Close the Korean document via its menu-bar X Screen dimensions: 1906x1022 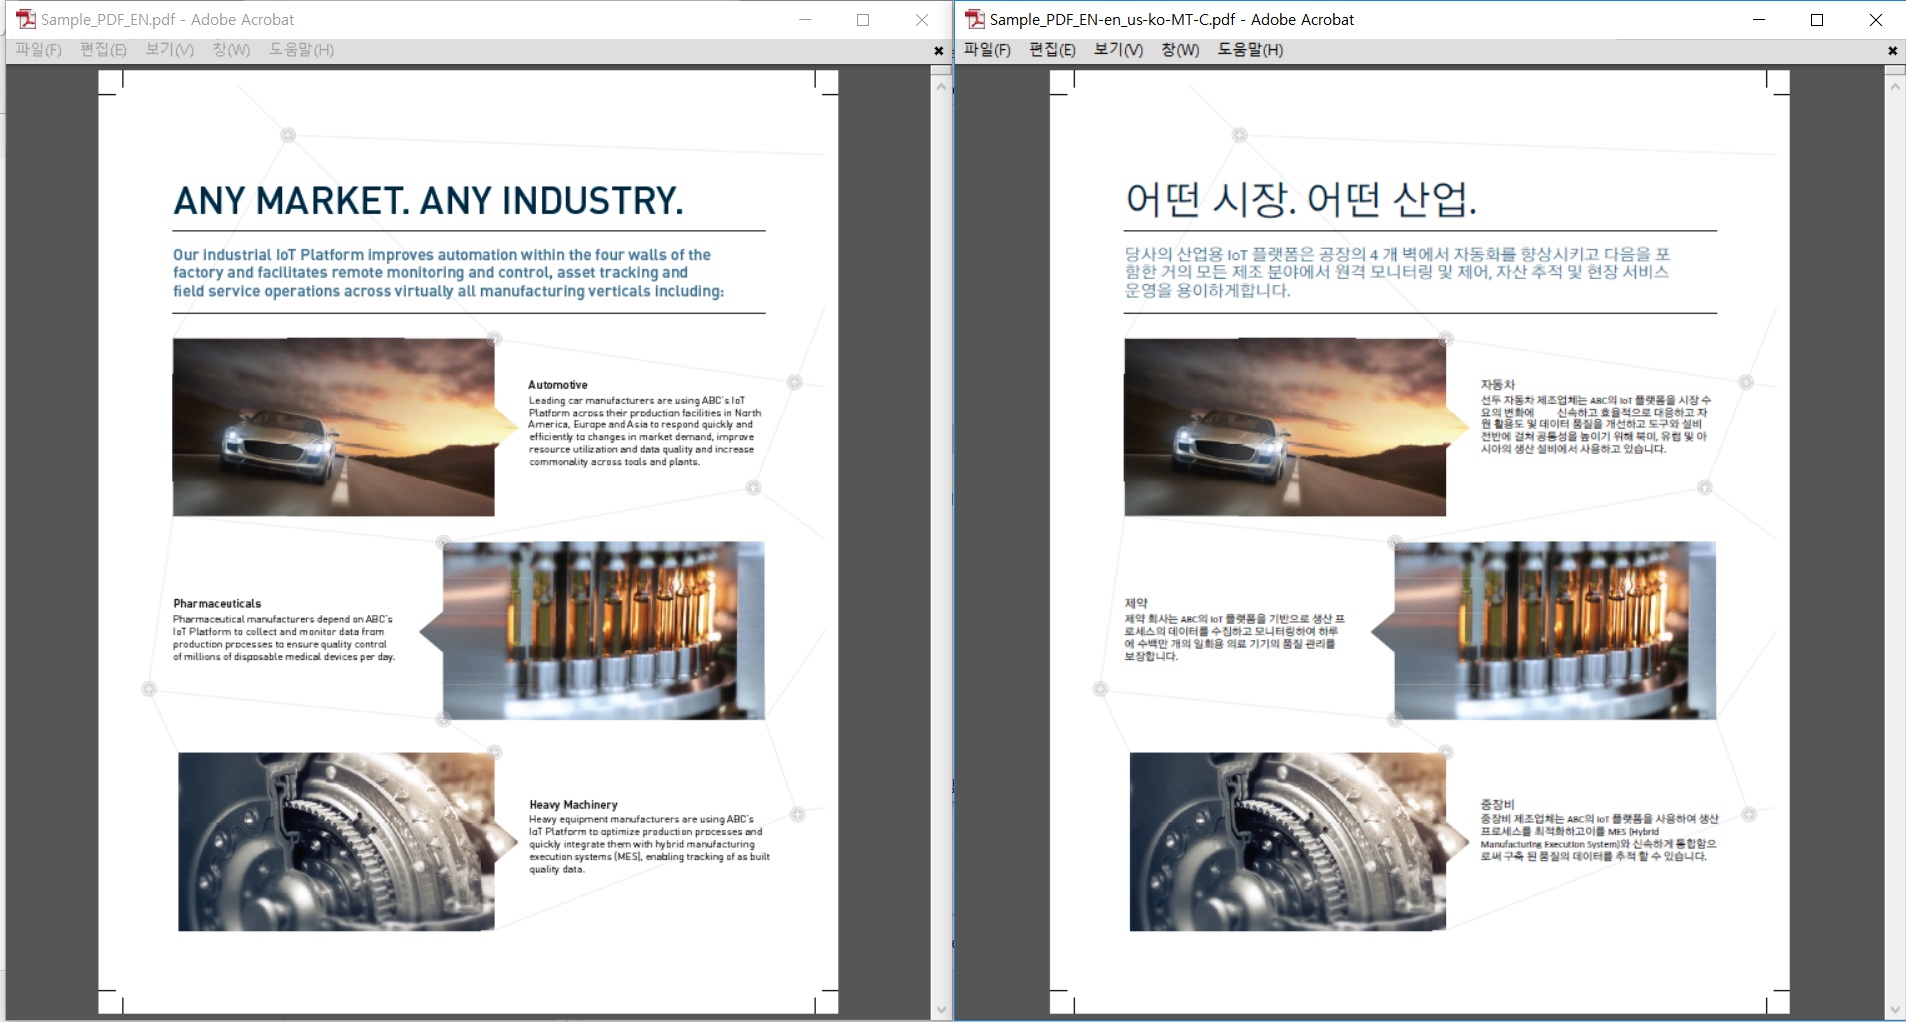point(1892,50)
